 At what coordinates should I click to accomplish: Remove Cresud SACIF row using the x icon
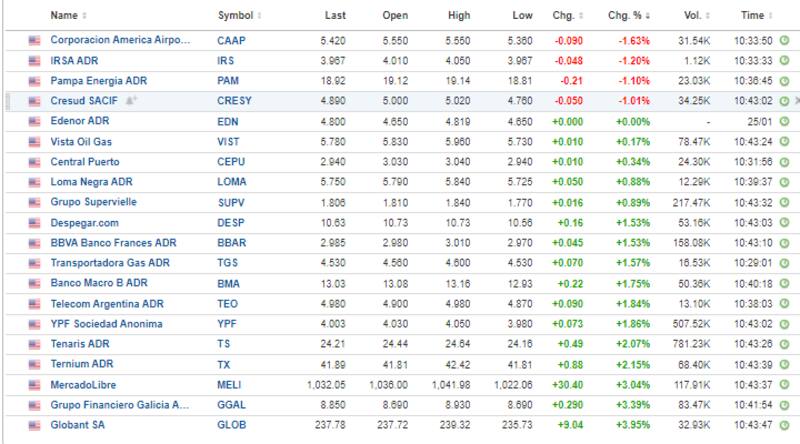tap(796, 101)
